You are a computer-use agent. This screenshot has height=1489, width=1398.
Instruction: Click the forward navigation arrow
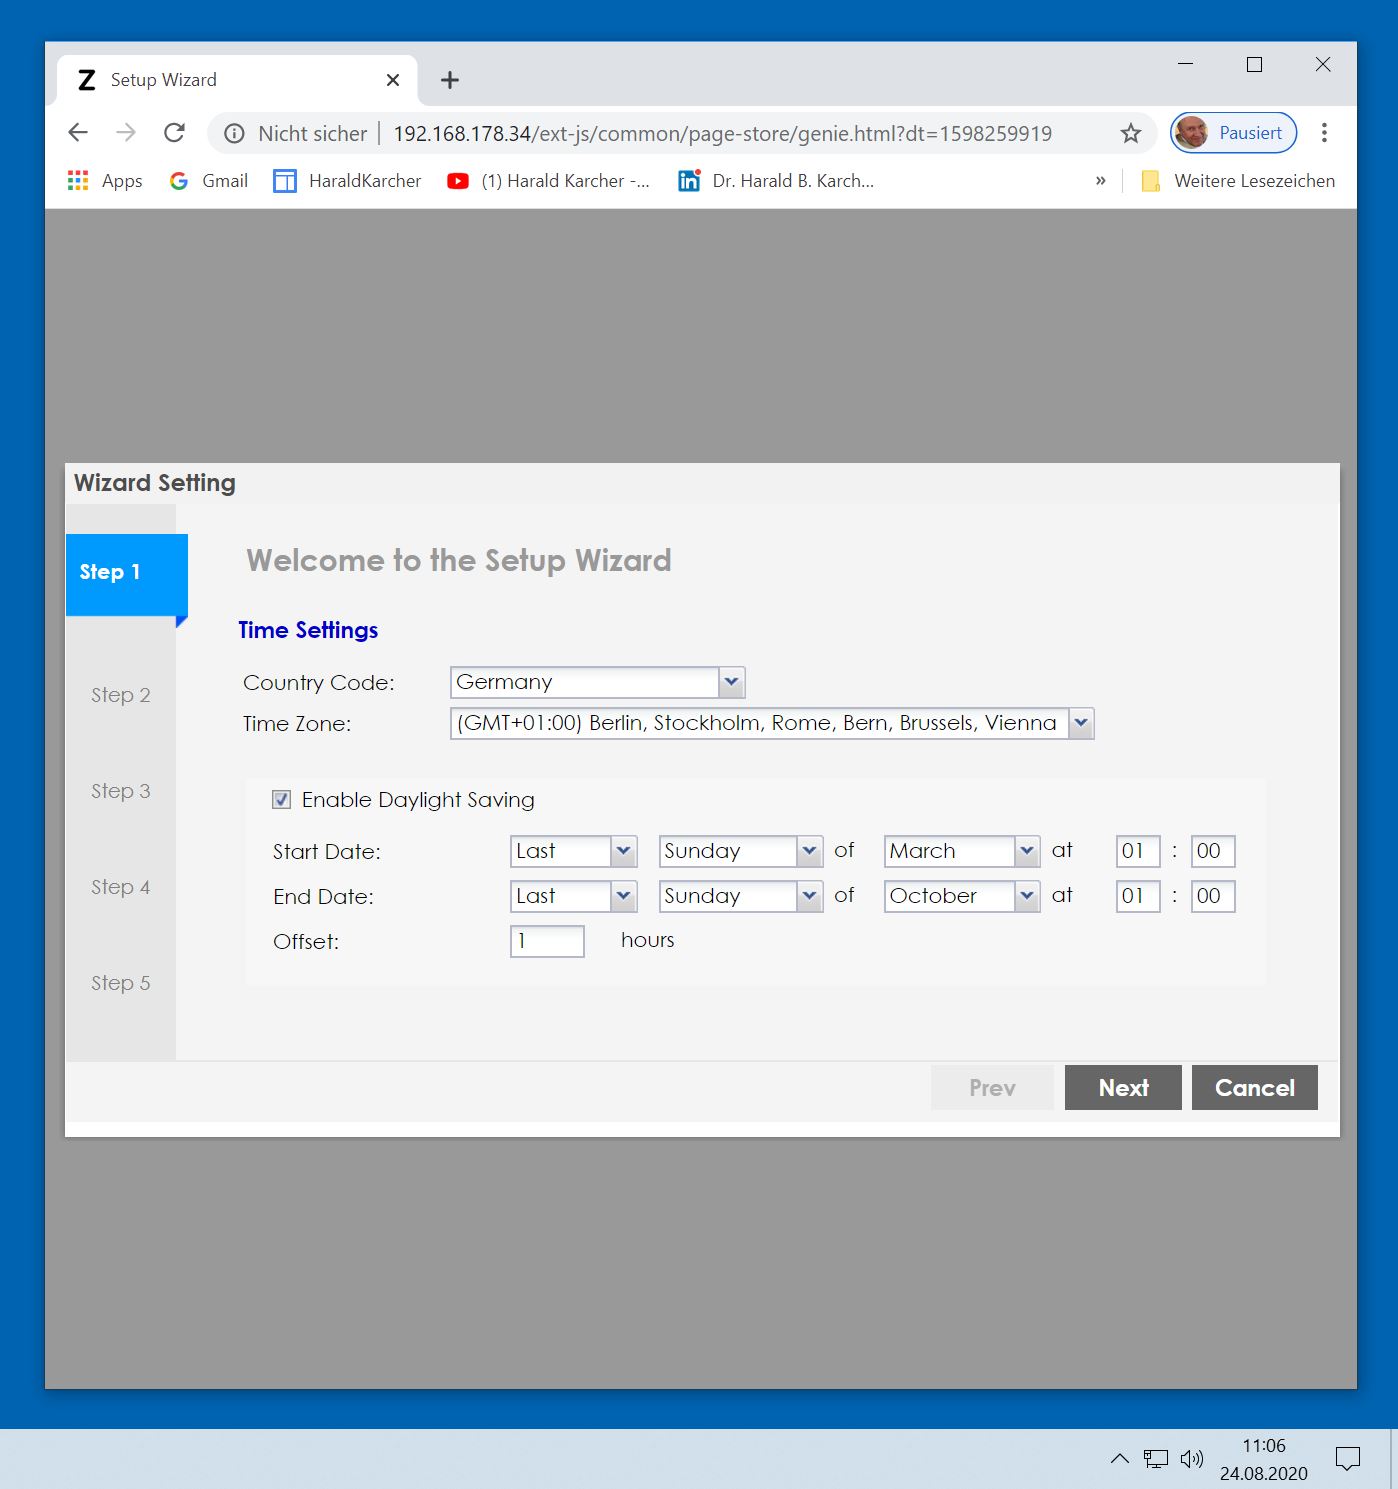pyautogui.click(x=126, y=133)
